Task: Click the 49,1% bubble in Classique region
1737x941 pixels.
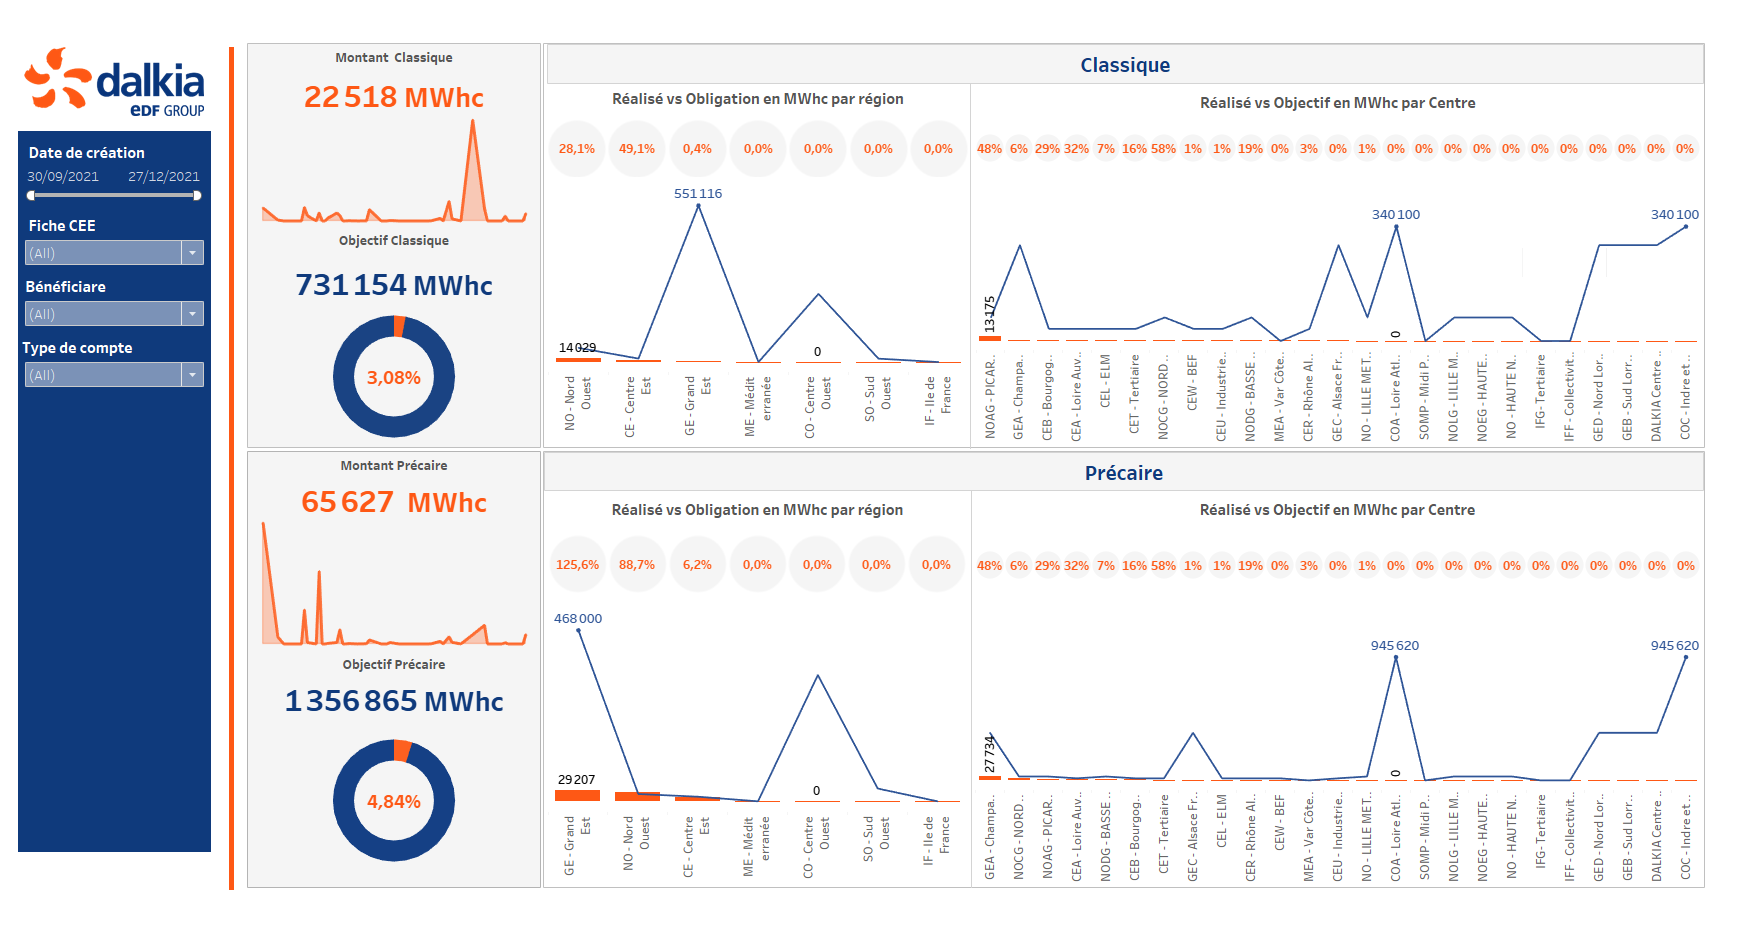Action: point(637,149)
